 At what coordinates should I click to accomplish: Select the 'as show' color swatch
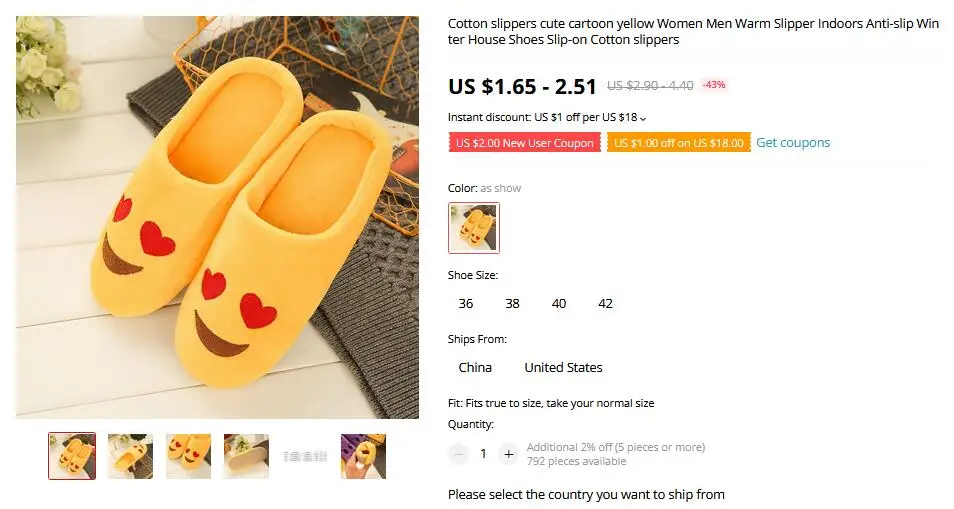pyautogui.click(x=474, y=228)
